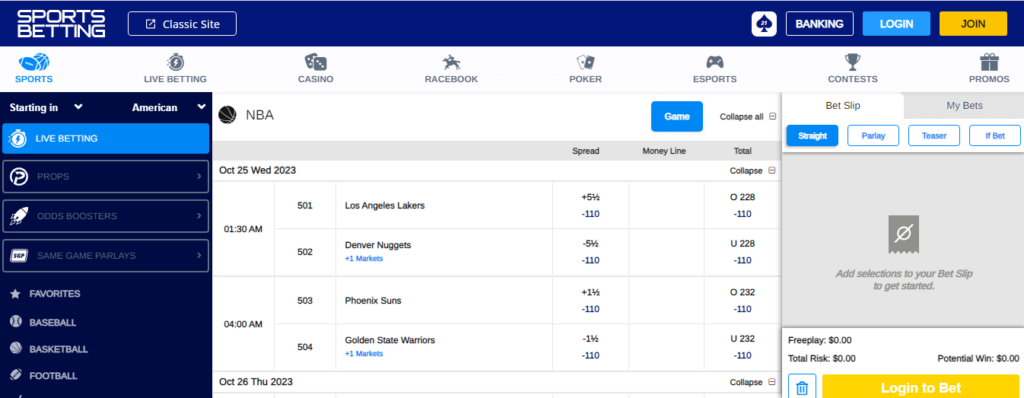Open the Starting in dropdown
Image resolution: width=1024 pixels, height=398 pixels.
point(46,108)
